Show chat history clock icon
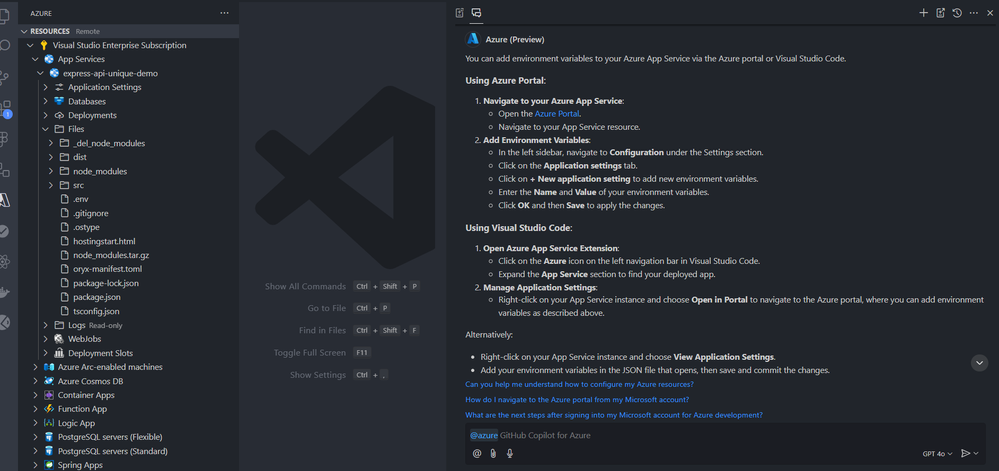The image size is (999, 471). point(957,13)
